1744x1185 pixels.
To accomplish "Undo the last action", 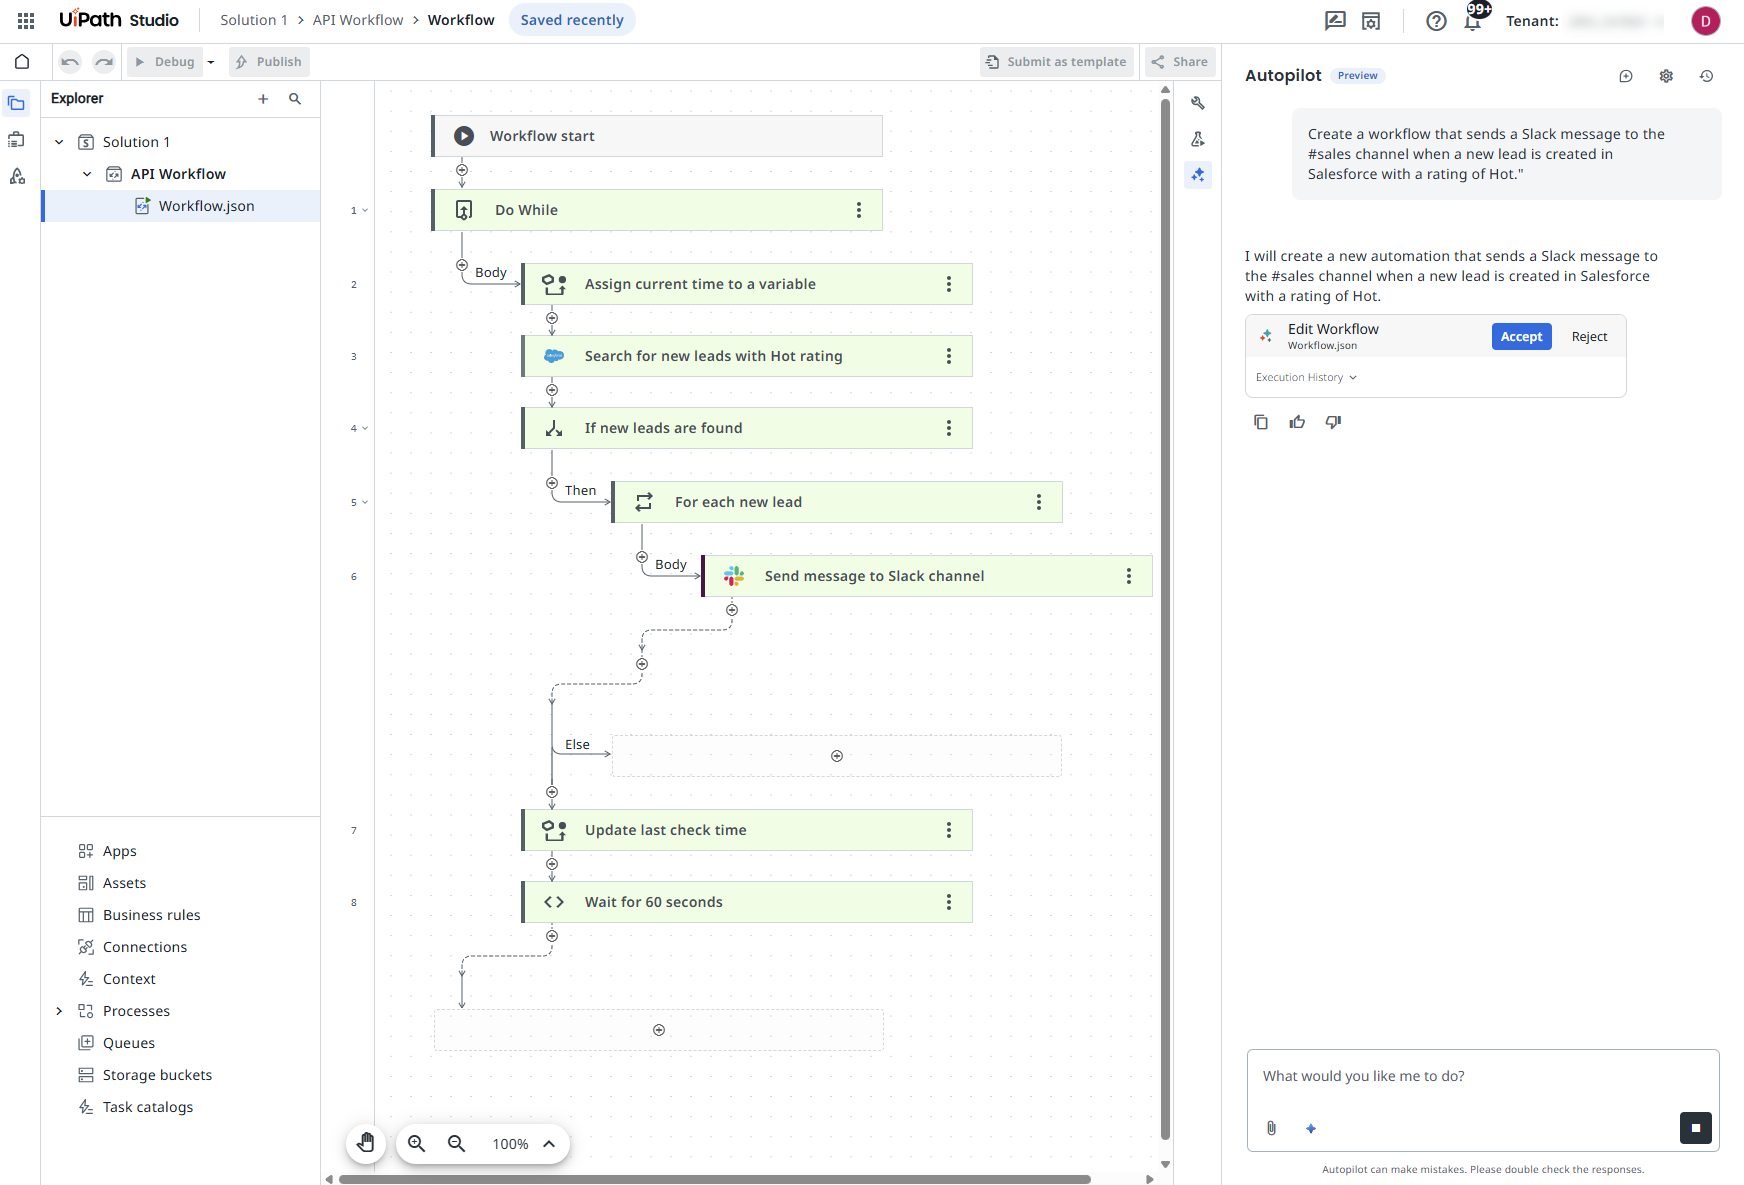I will pos(69,61).
